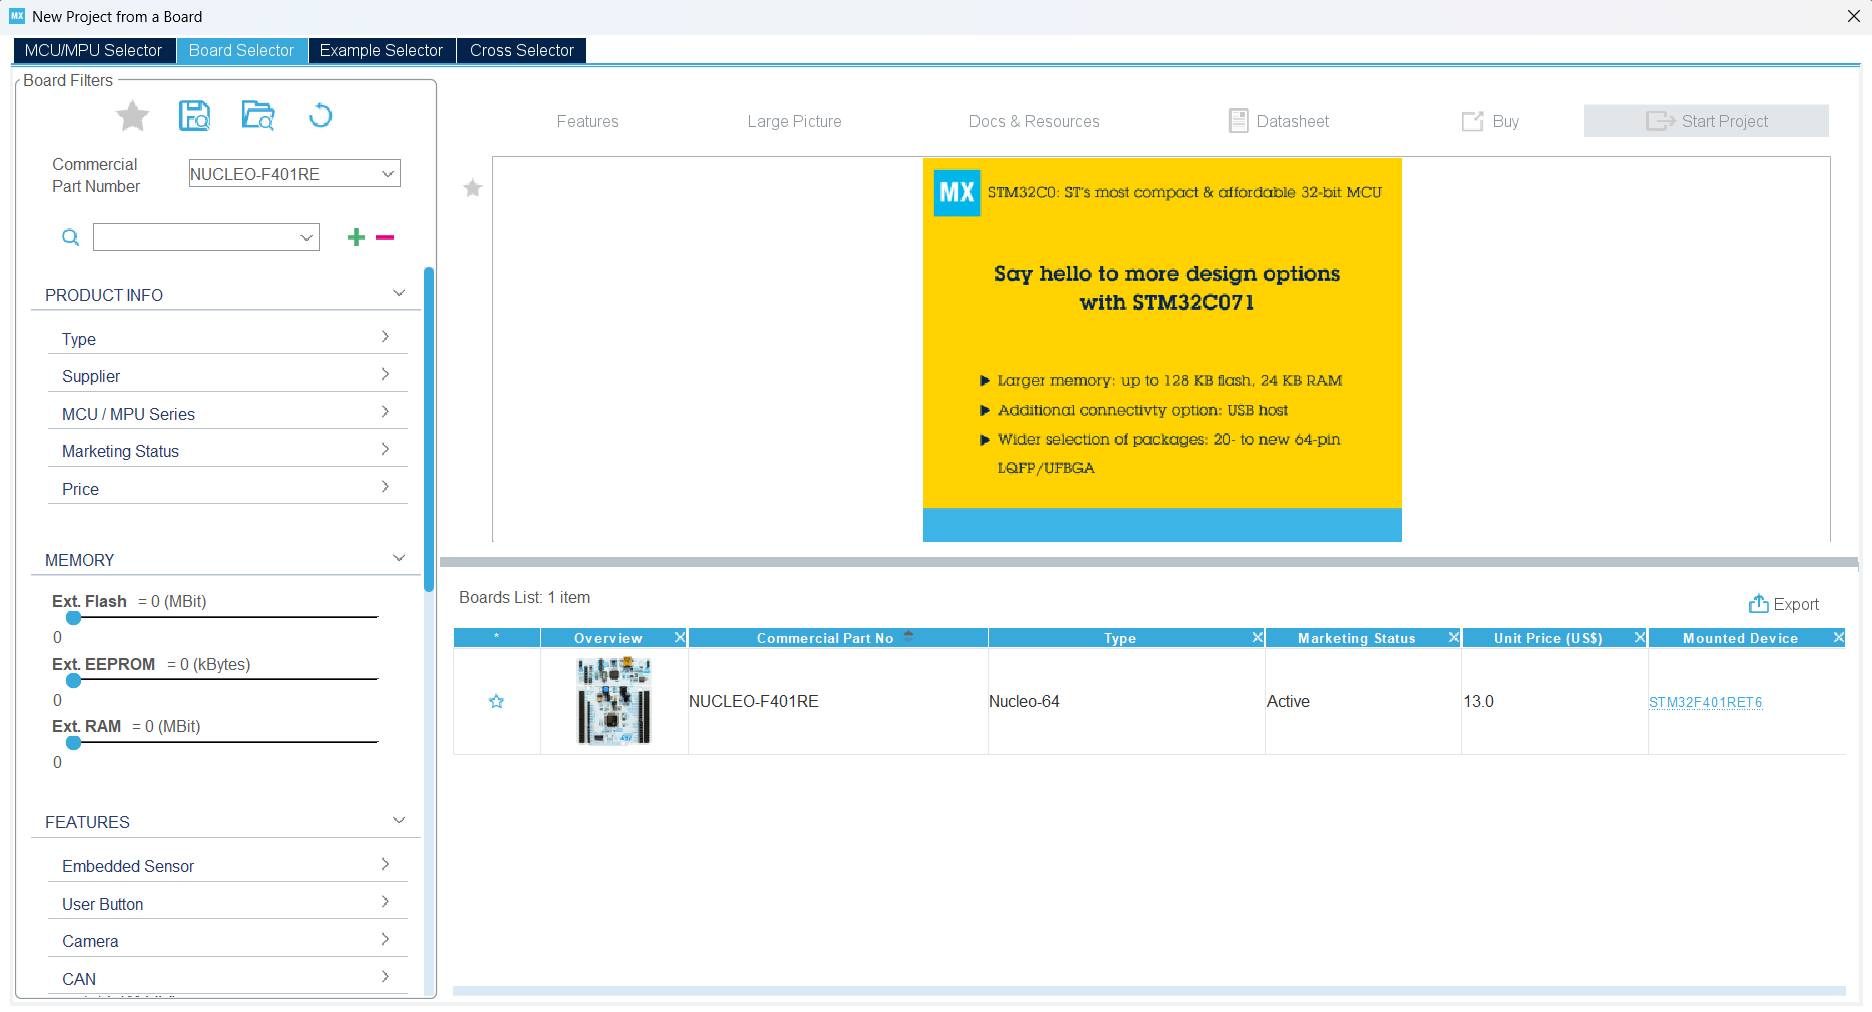Sort by Commercial Part No arrow icon
The width and height of the screenshot is (1872, 1012).
pos(908,635)
